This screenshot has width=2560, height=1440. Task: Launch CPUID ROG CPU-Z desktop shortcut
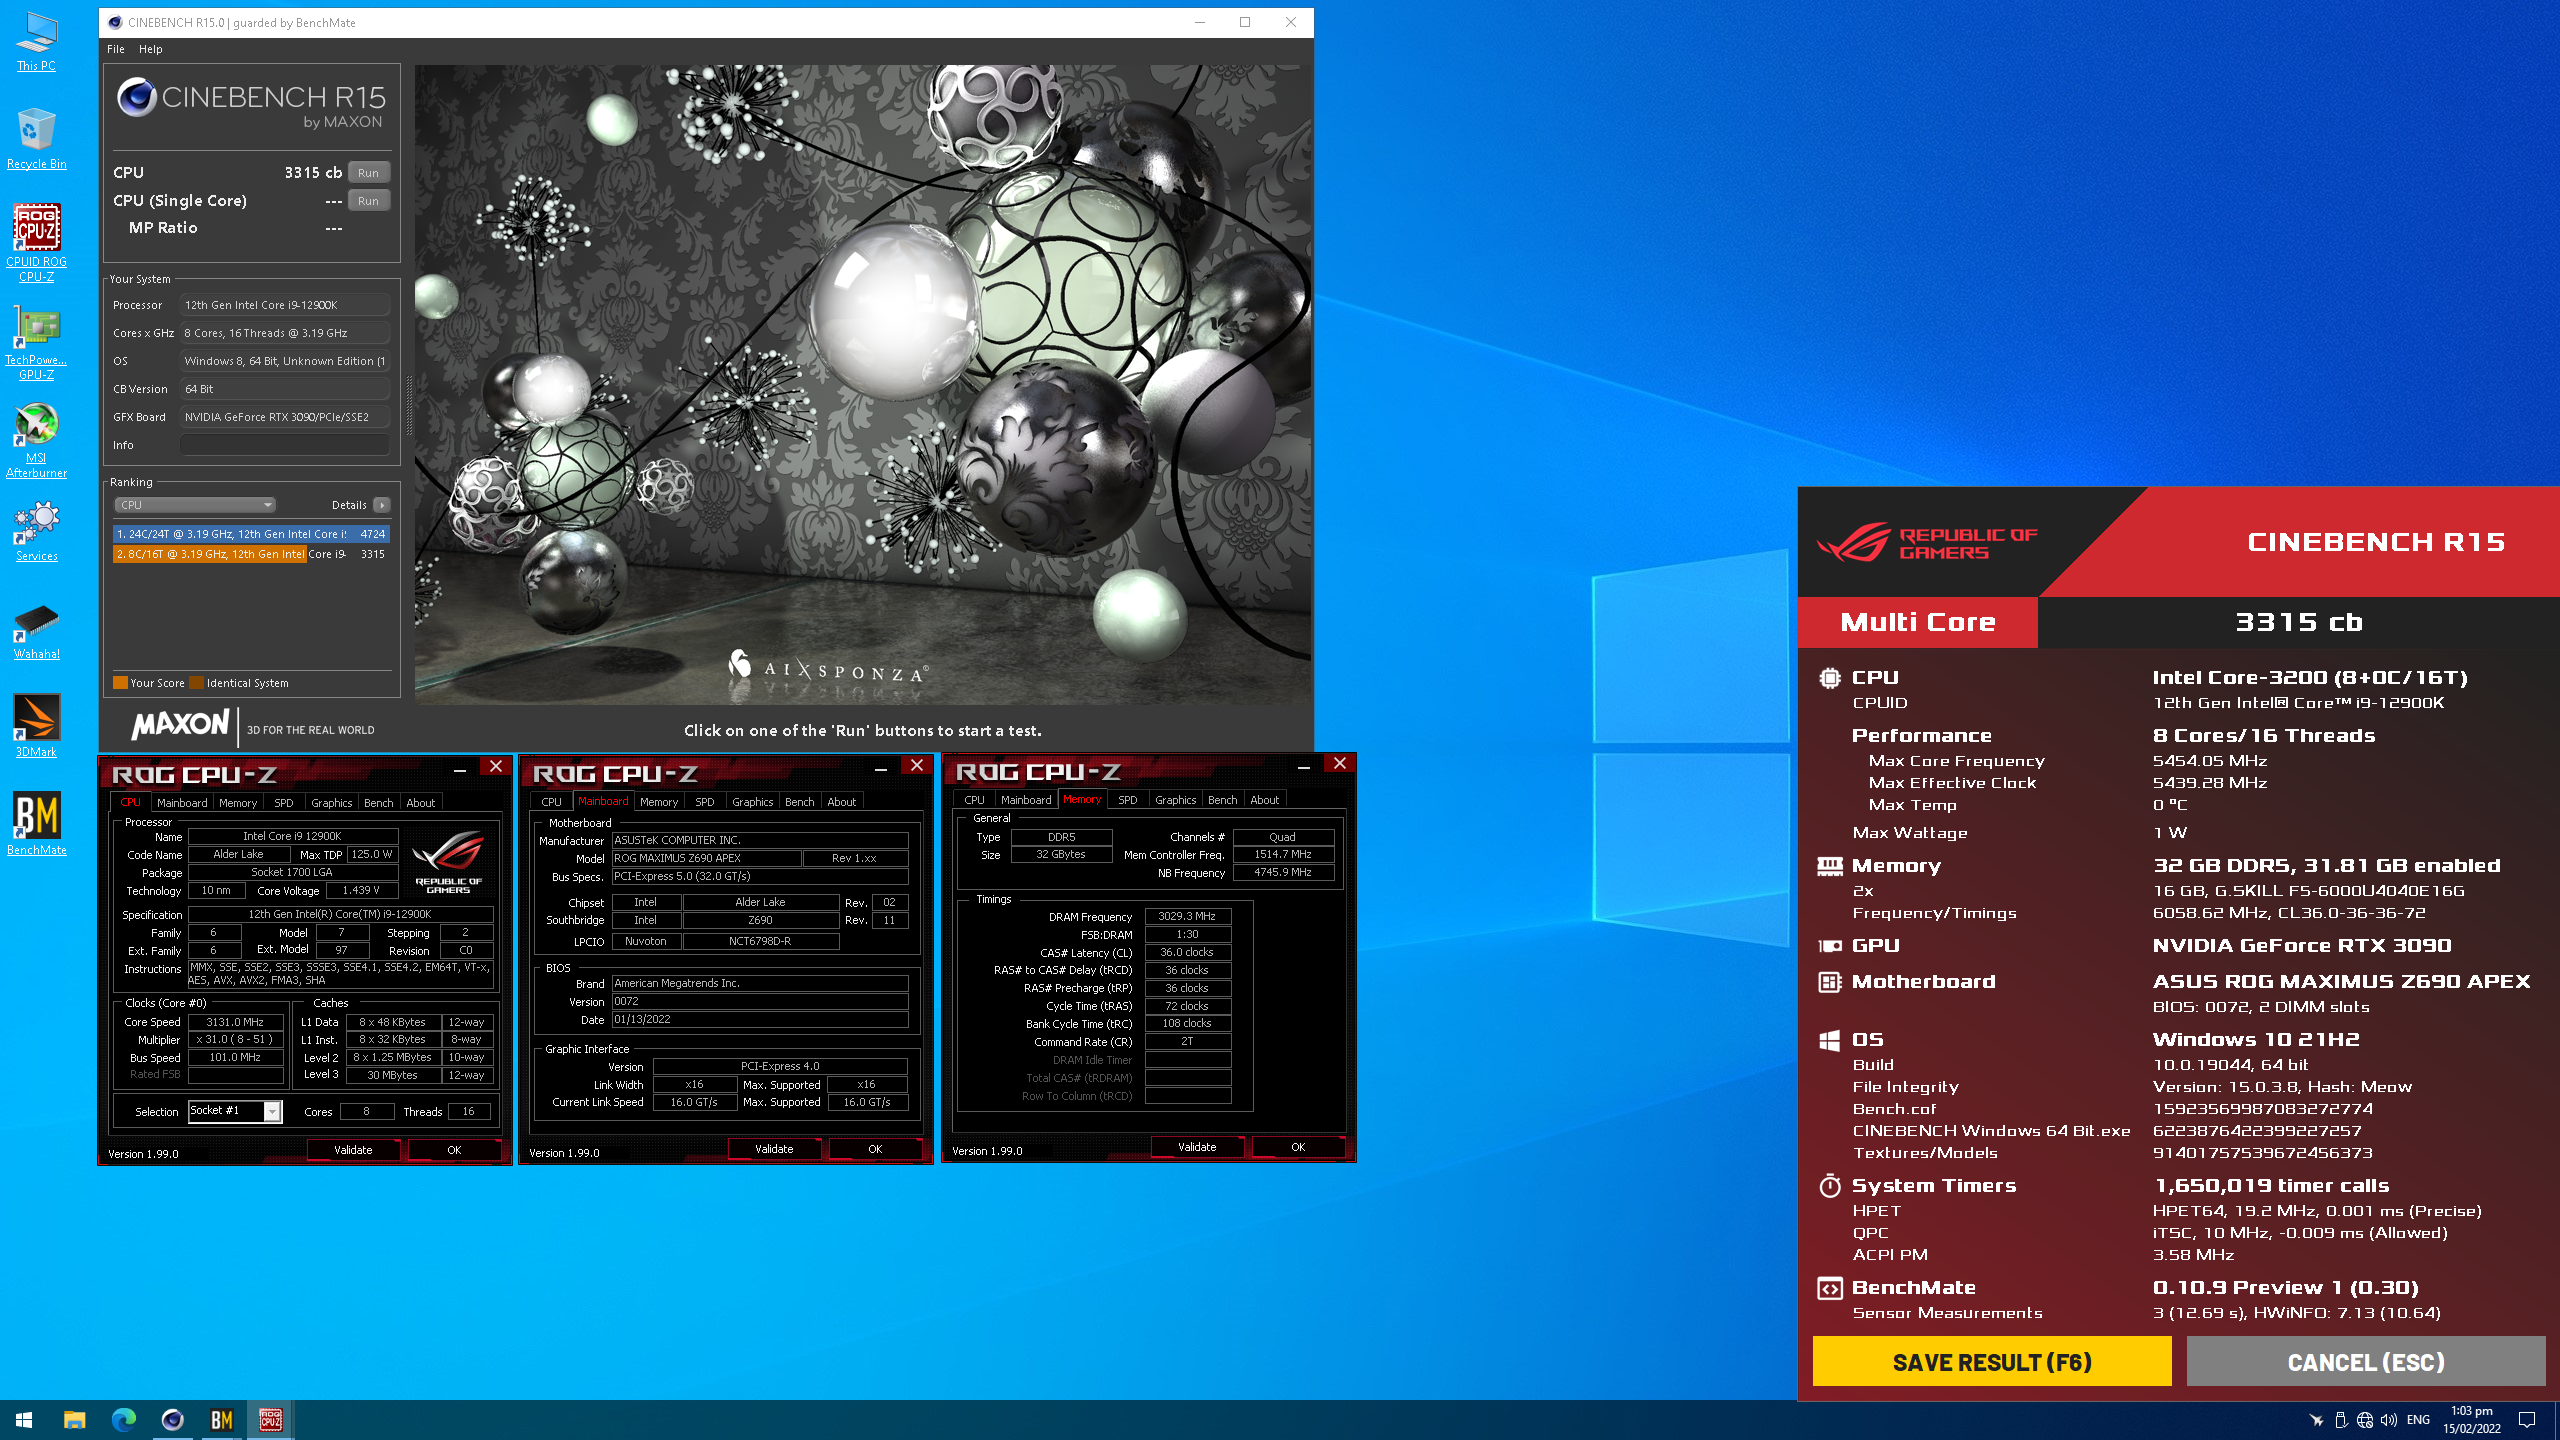click(x=36, y=243)
